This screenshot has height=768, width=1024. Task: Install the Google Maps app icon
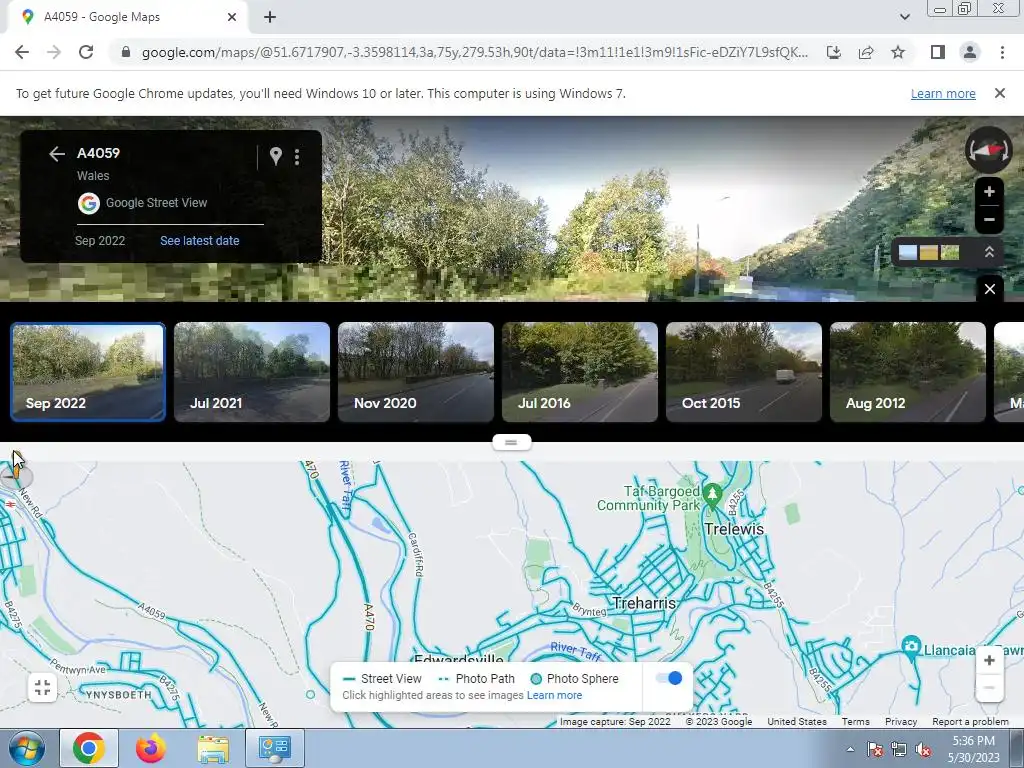pos(834,52)
